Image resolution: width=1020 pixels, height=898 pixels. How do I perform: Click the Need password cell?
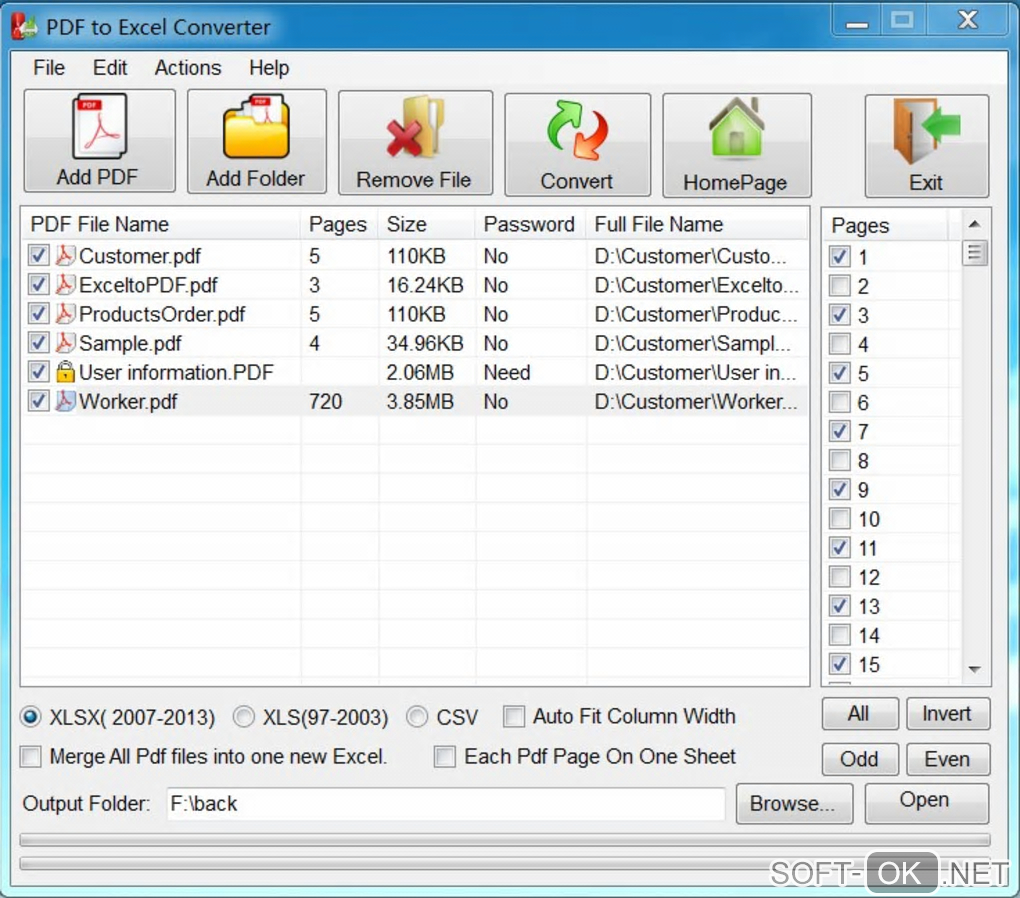pyautogui.click(x=507, y=373)
